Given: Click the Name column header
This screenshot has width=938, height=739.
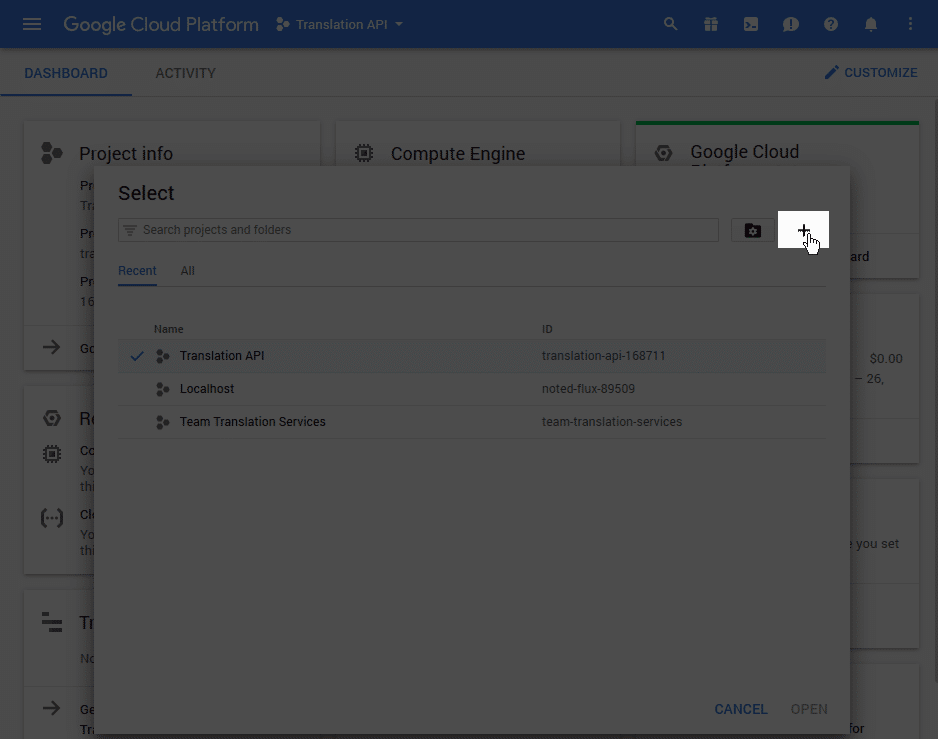Looking at the screenshot, I should [169, 329].
